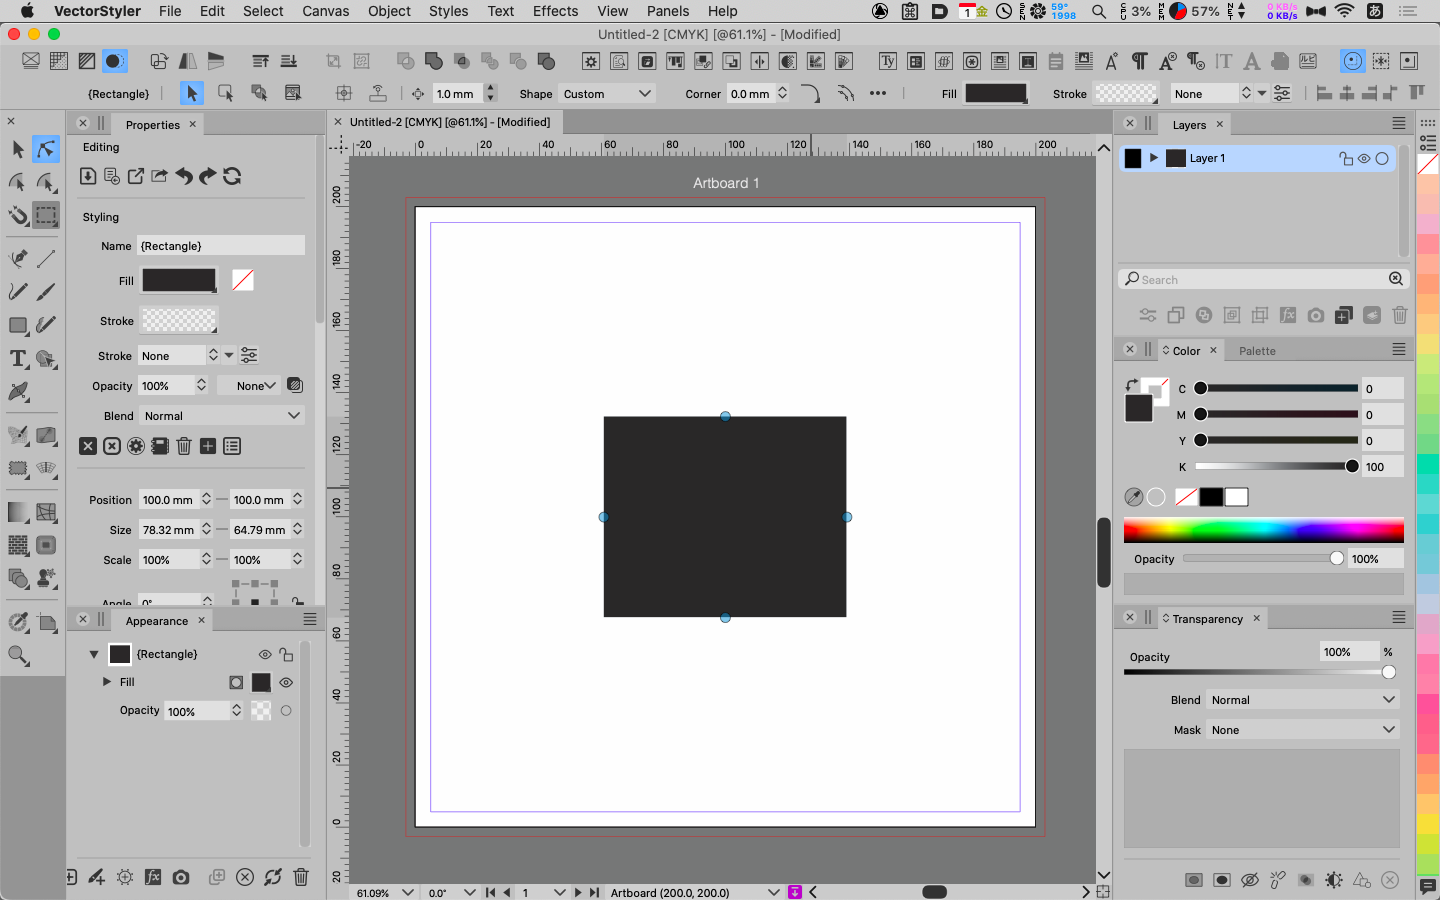Click the camera icon in Appearance panel footer
The image size is (1440, 900).
[181, 877]
